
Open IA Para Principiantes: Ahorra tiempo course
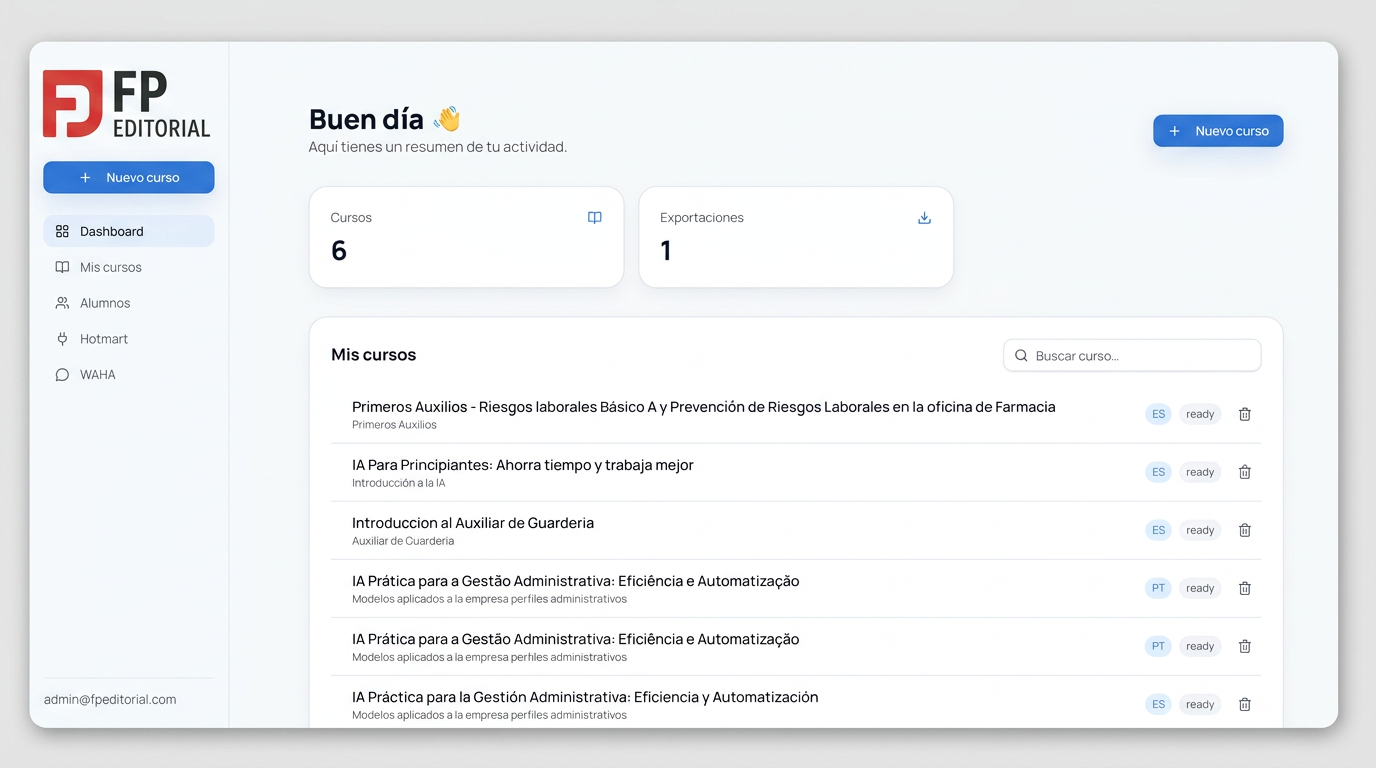coord(523,465)
